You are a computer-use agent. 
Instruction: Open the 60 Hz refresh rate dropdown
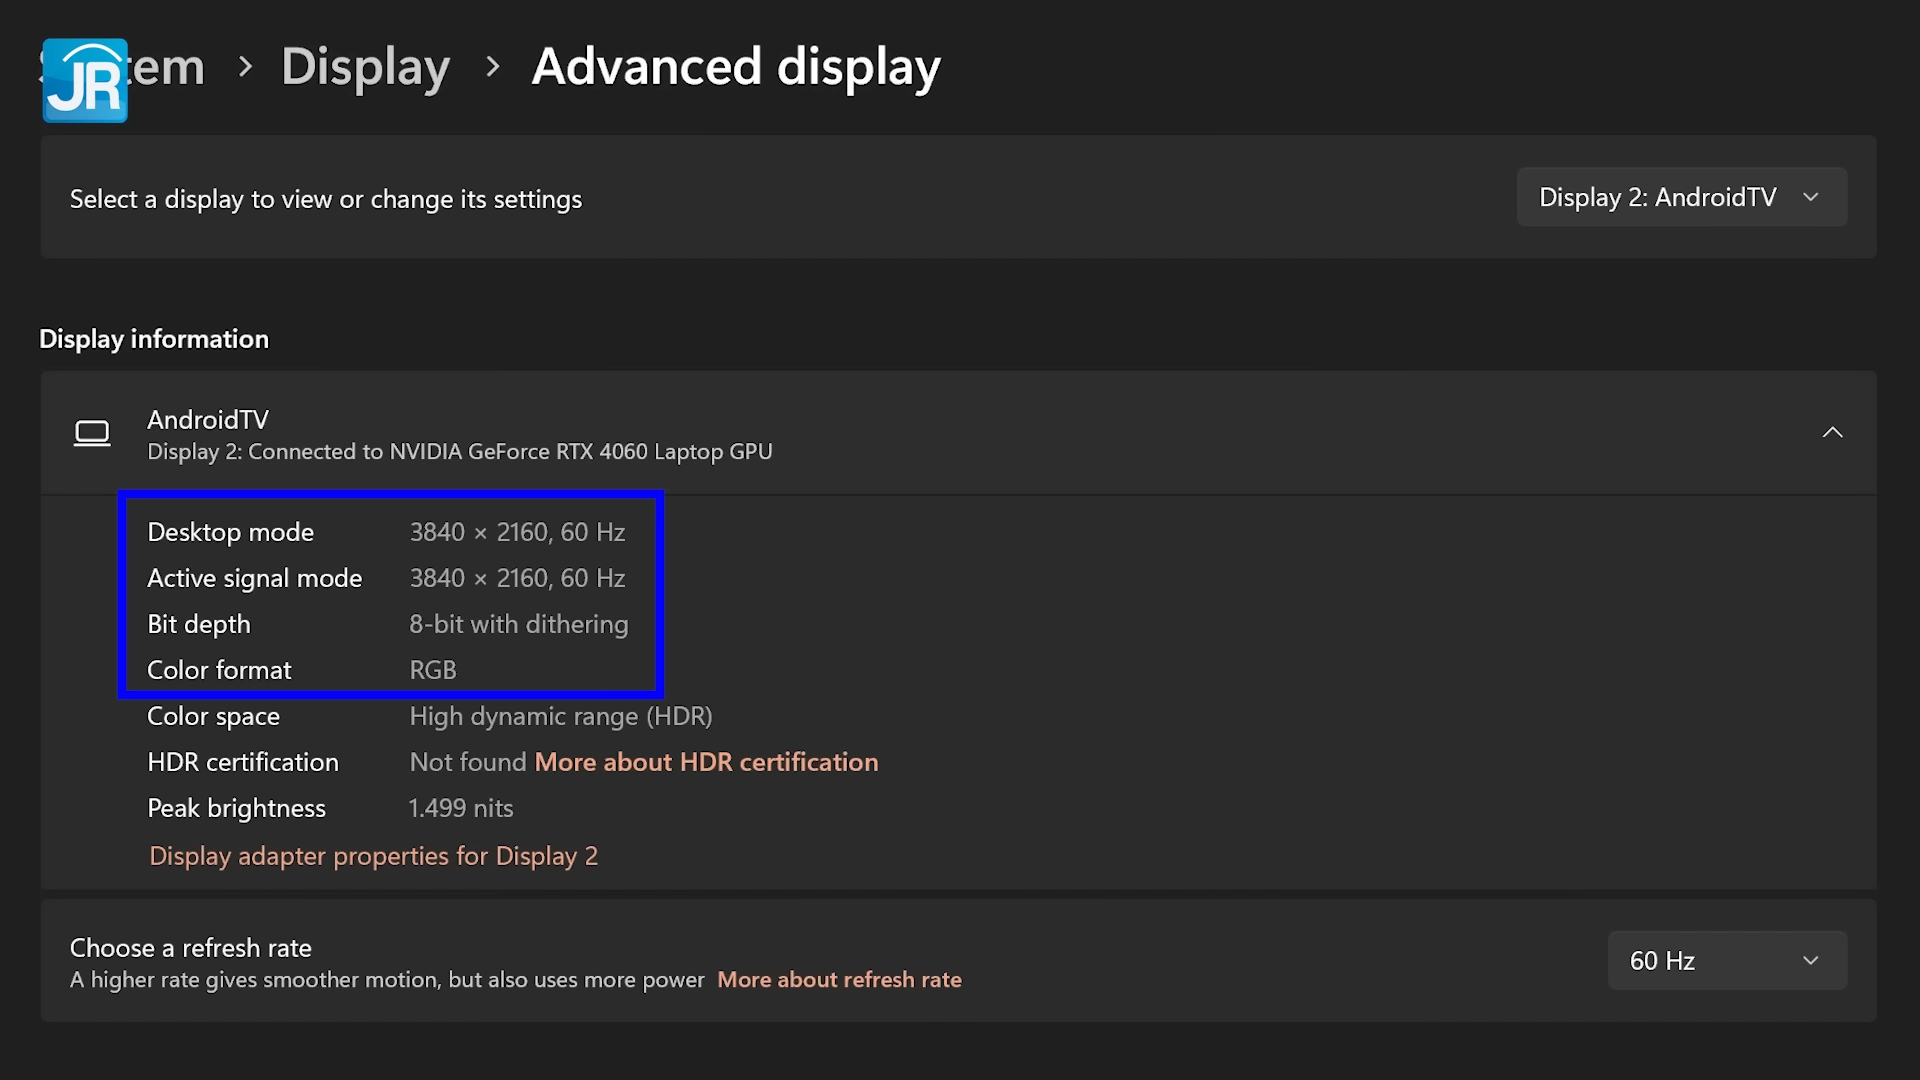coord(1726,961)
